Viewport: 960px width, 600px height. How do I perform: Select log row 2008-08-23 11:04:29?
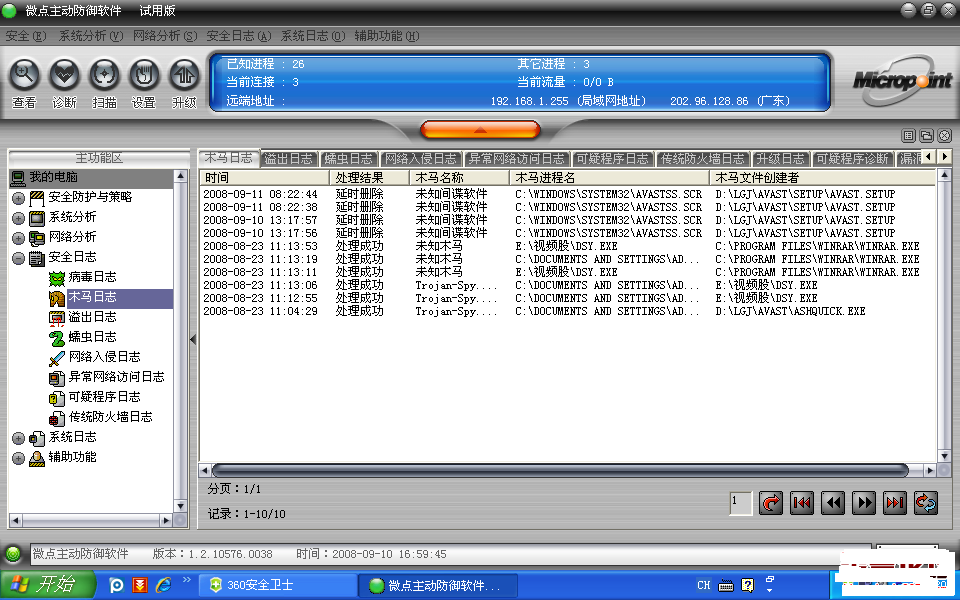pos(567,311)
